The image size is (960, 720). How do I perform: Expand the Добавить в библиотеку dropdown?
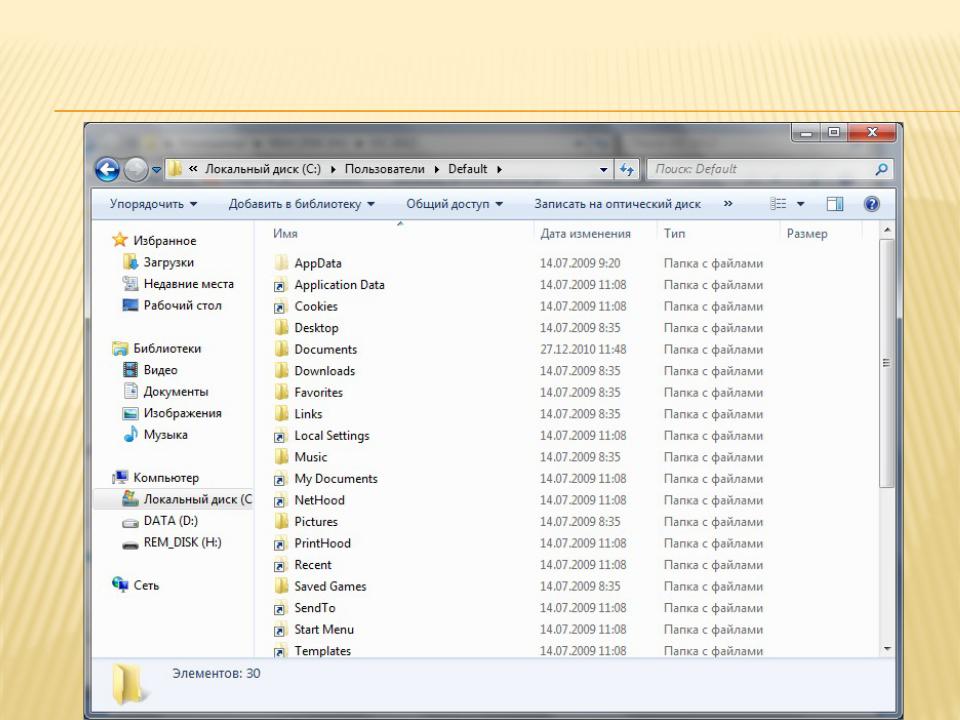click(x=301, y=204)
